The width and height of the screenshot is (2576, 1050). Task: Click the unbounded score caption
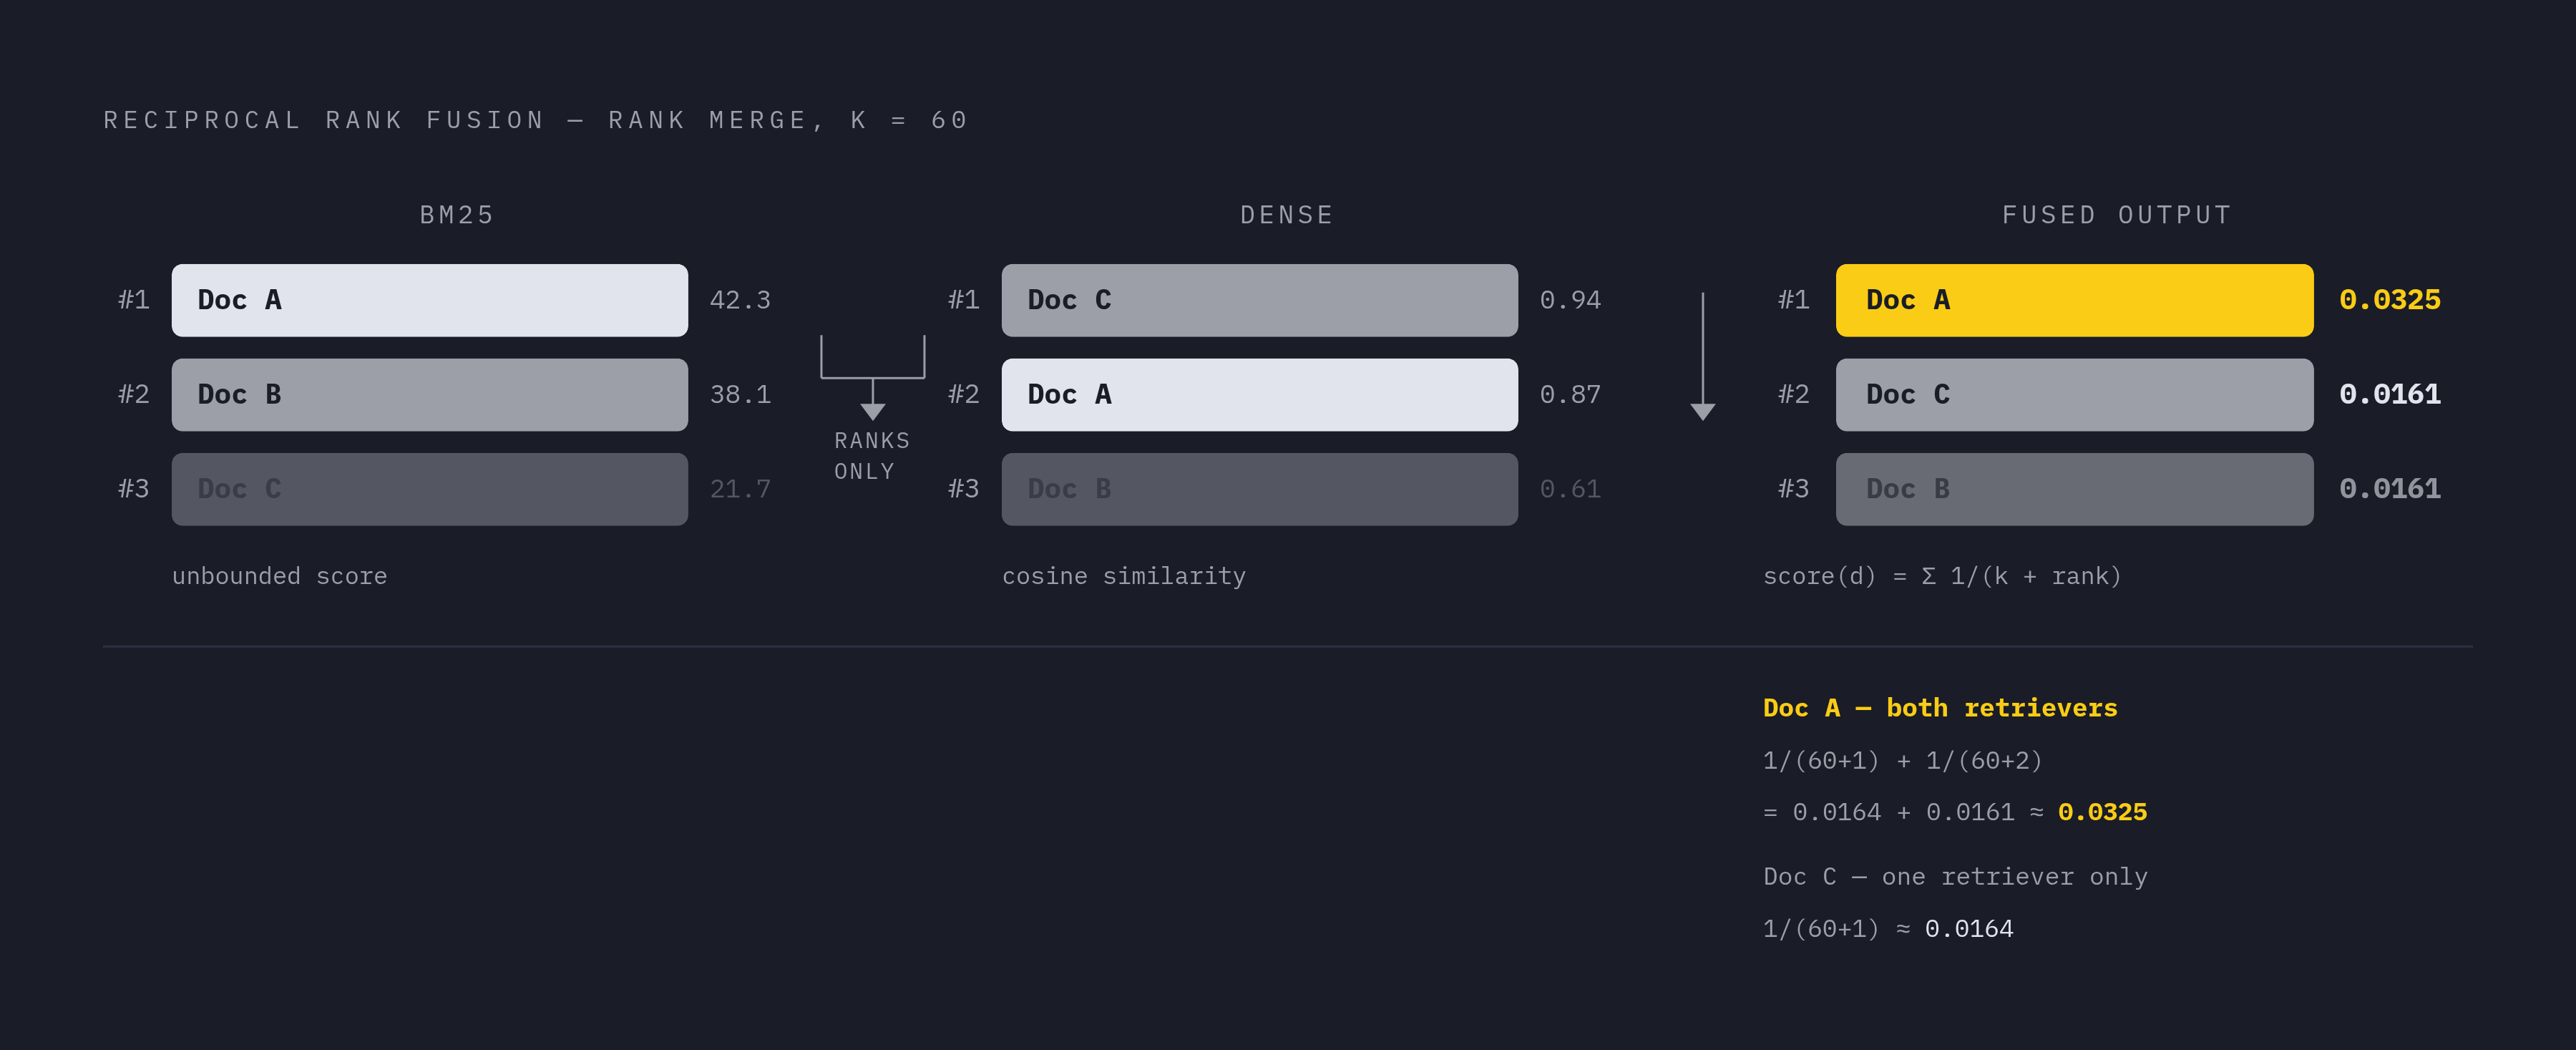279,576
